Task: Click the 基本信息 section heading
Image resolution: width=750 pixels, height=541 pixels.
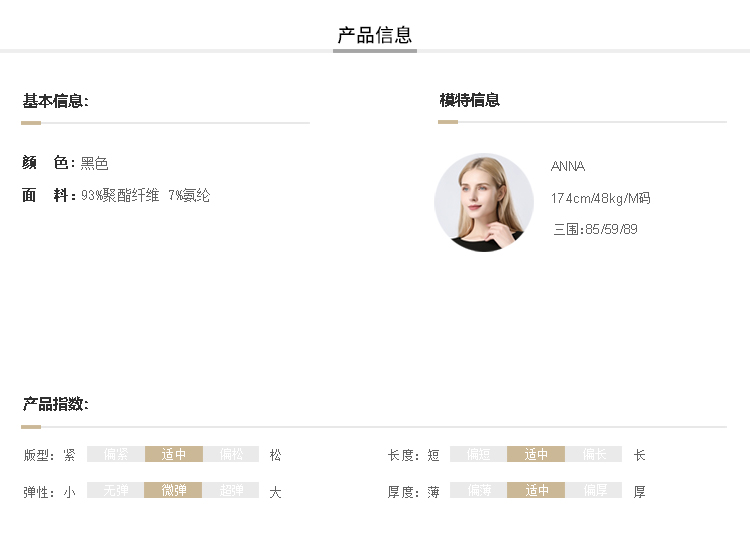Action: [55, 101]
